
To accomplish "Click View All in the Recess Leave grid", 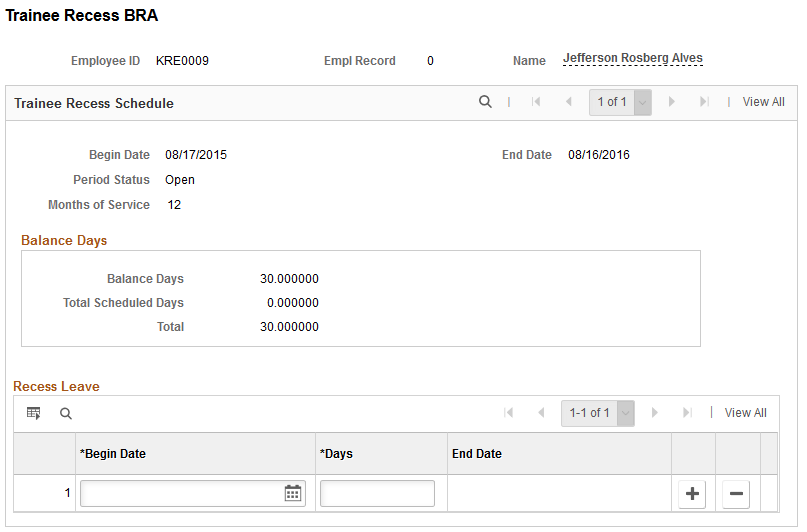I will pyautogui.click(x=745, y=413).
